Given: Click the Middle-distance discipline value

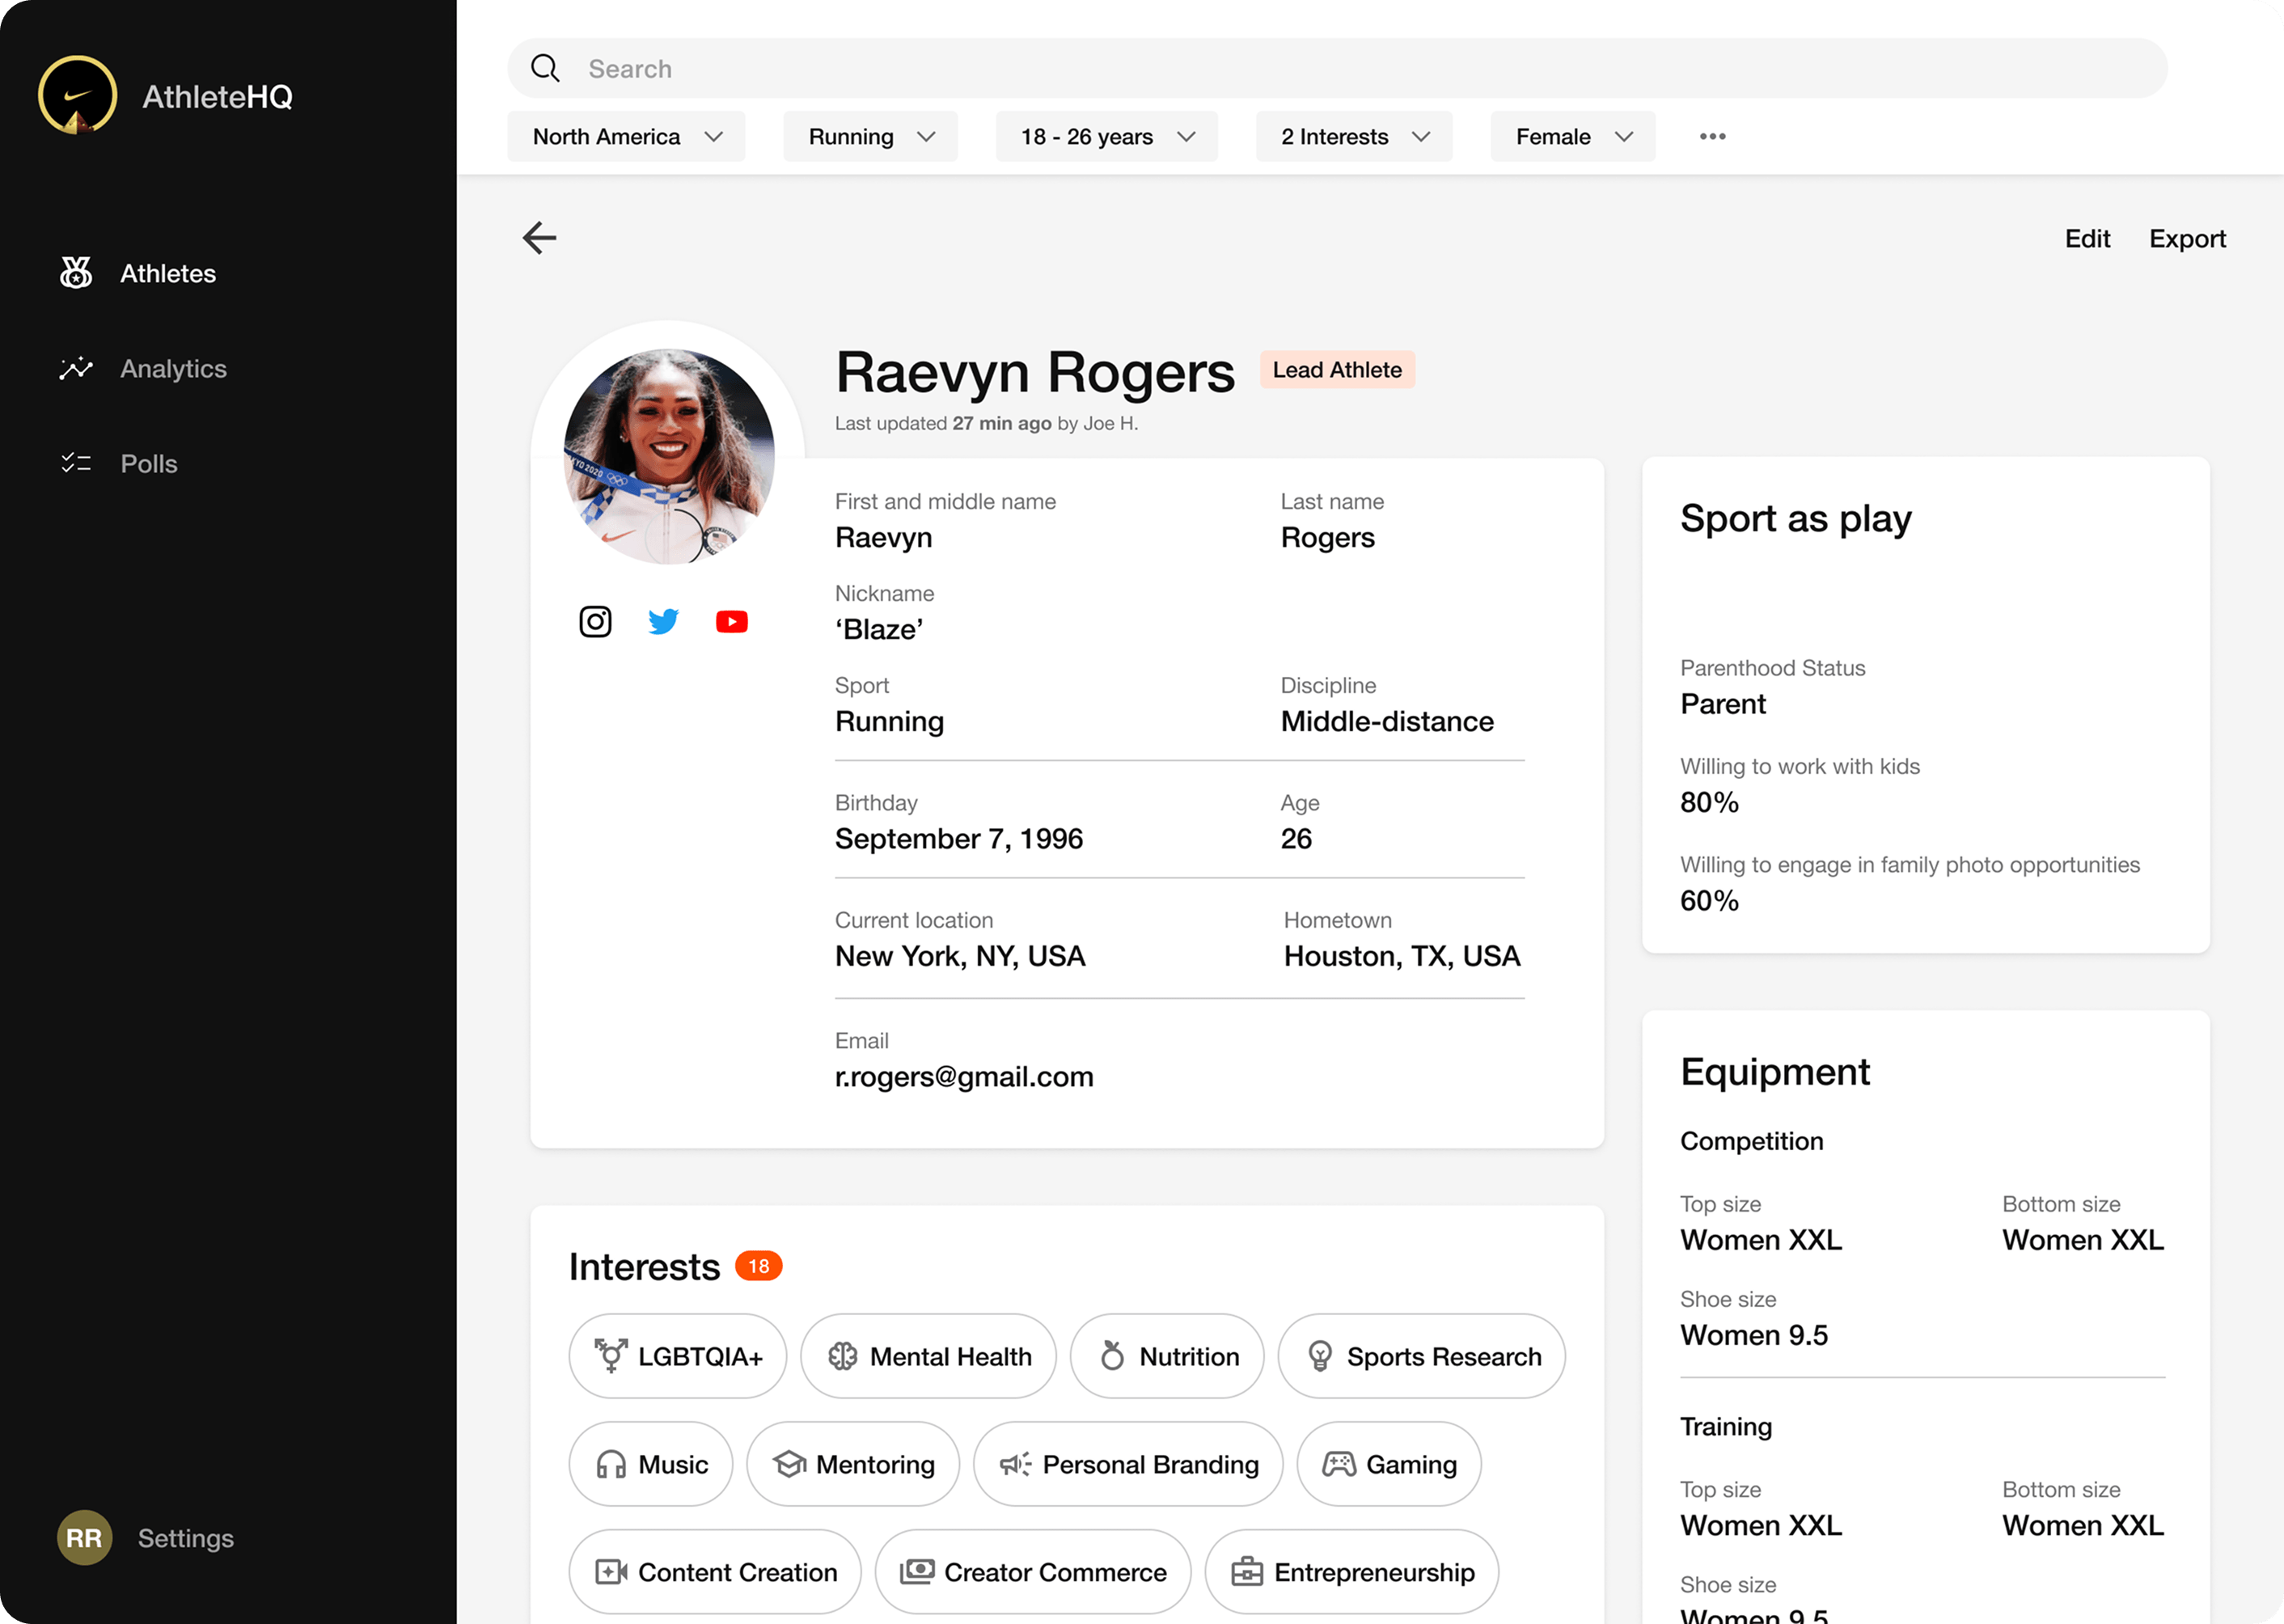Looking at the screenshot, I should pyautogui.click(x=1387, y=721).
